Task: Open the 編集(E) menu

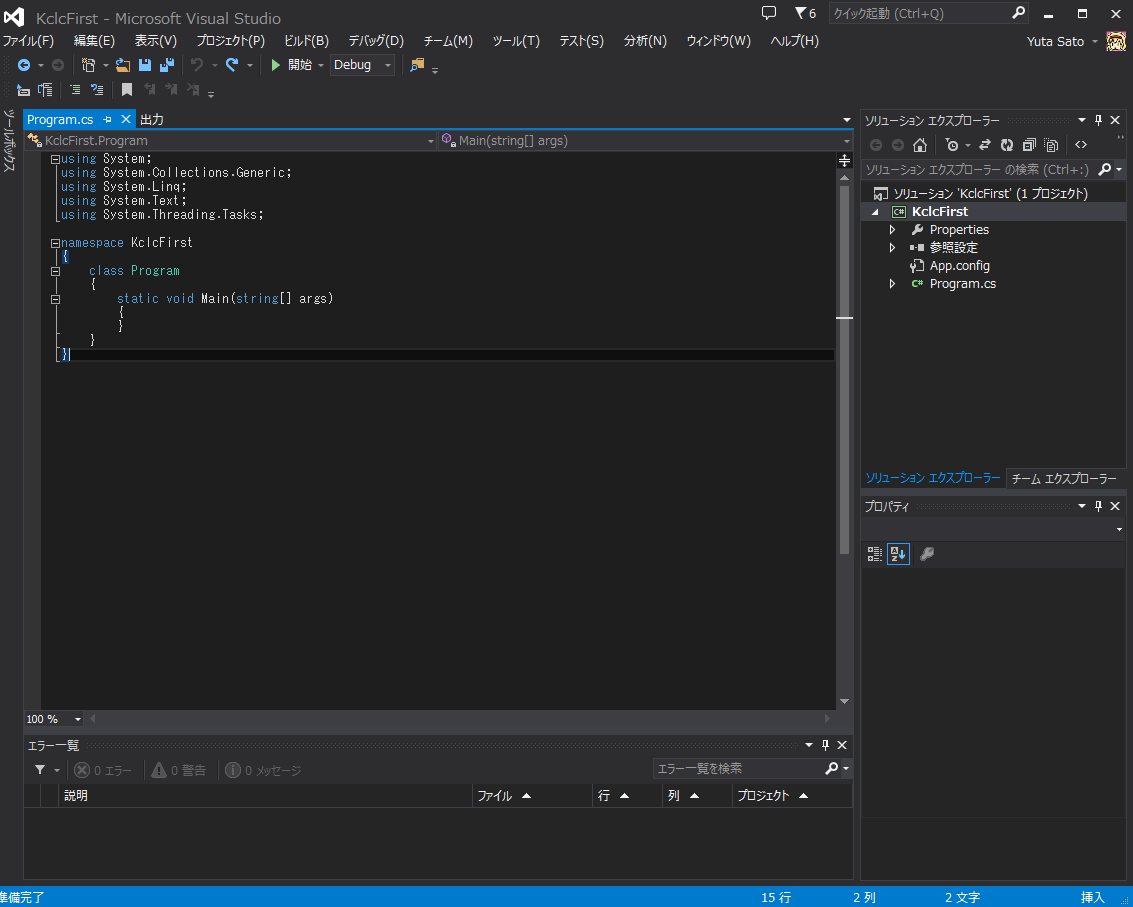Action: (94, 41)
